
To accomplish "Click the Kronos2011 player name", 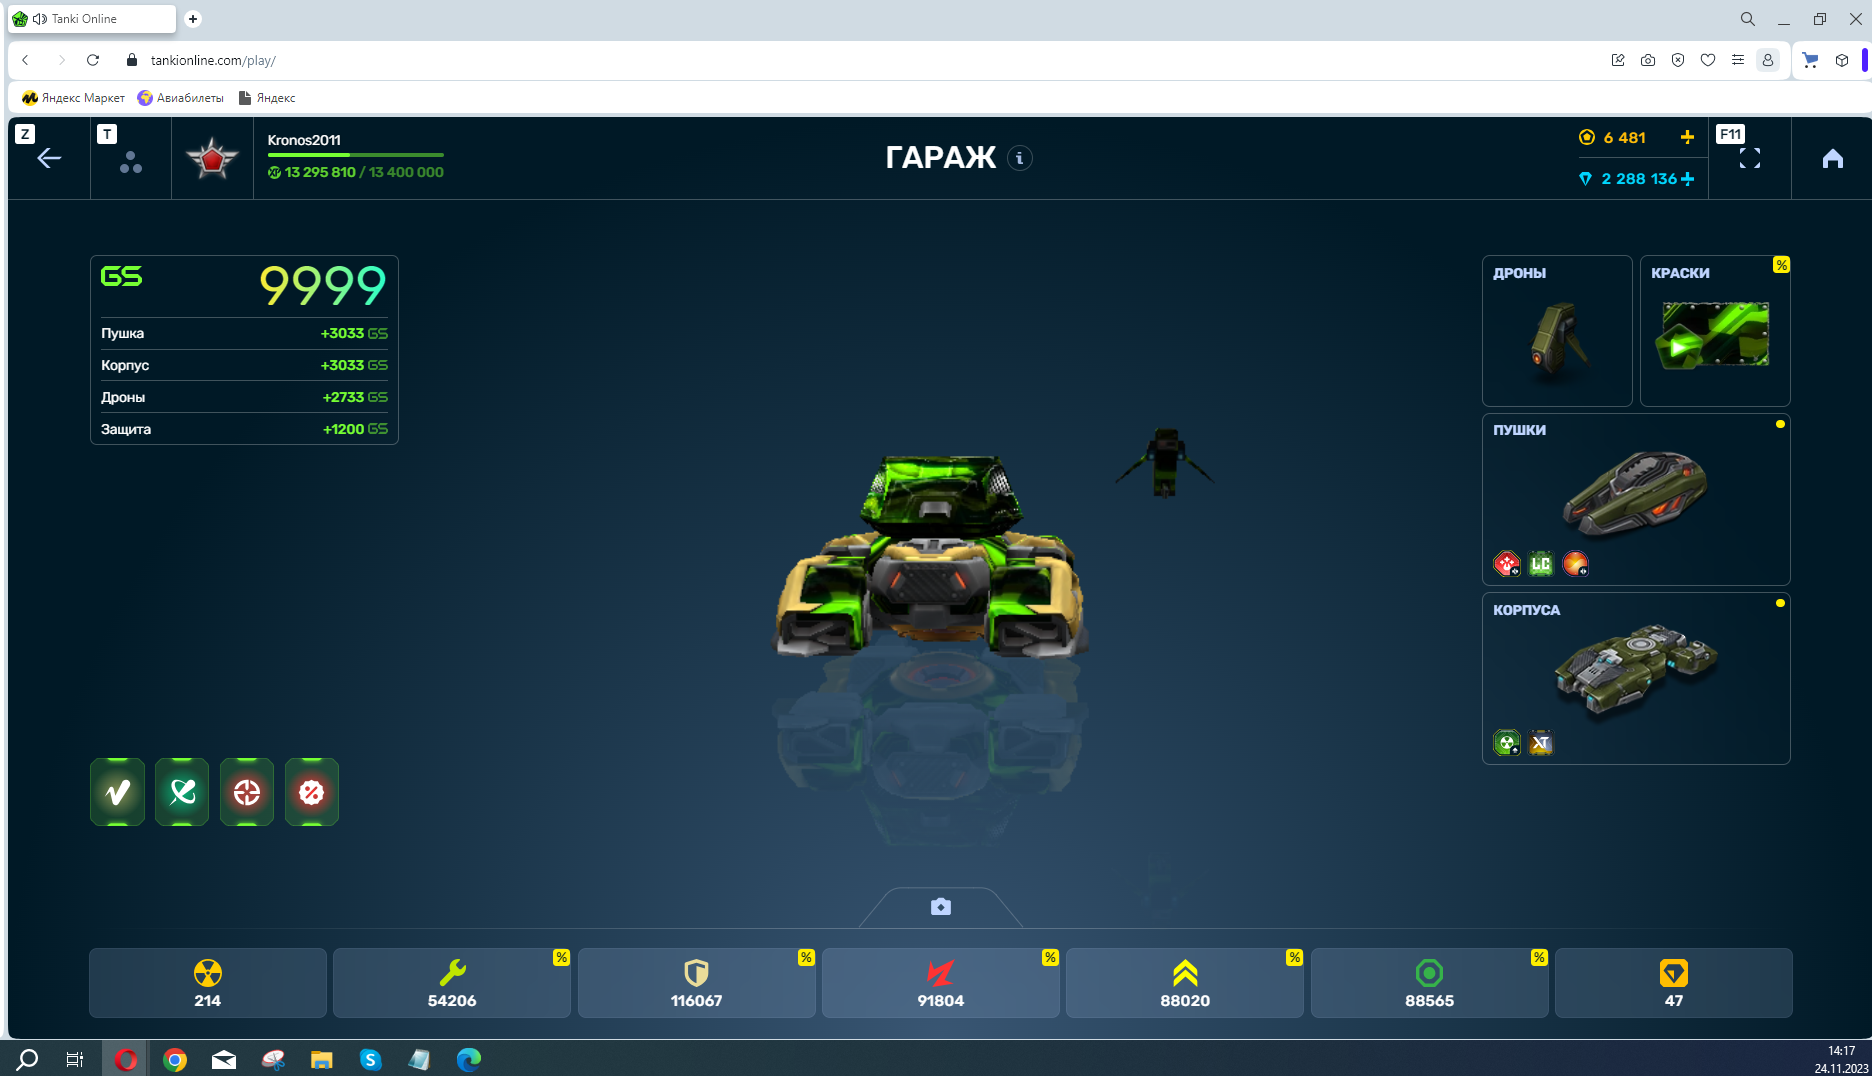I will (304, 140).
